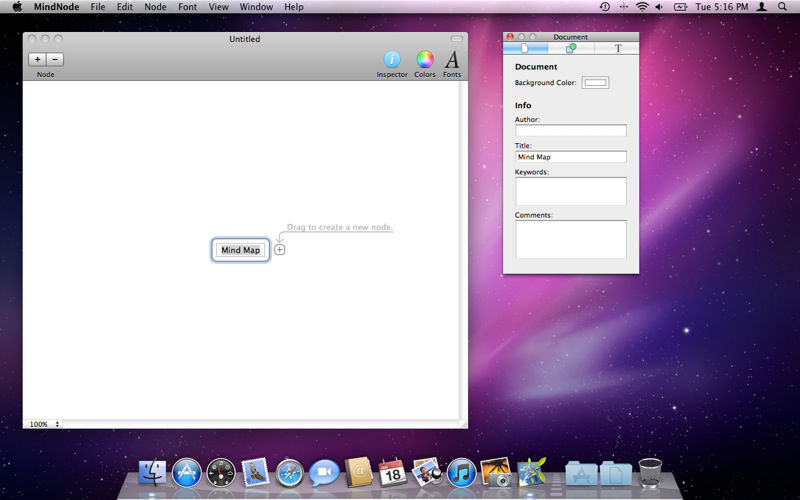Screen dimensions: 800x500
Task: Open the Trash in the dock
Action: tap(650, 472)
